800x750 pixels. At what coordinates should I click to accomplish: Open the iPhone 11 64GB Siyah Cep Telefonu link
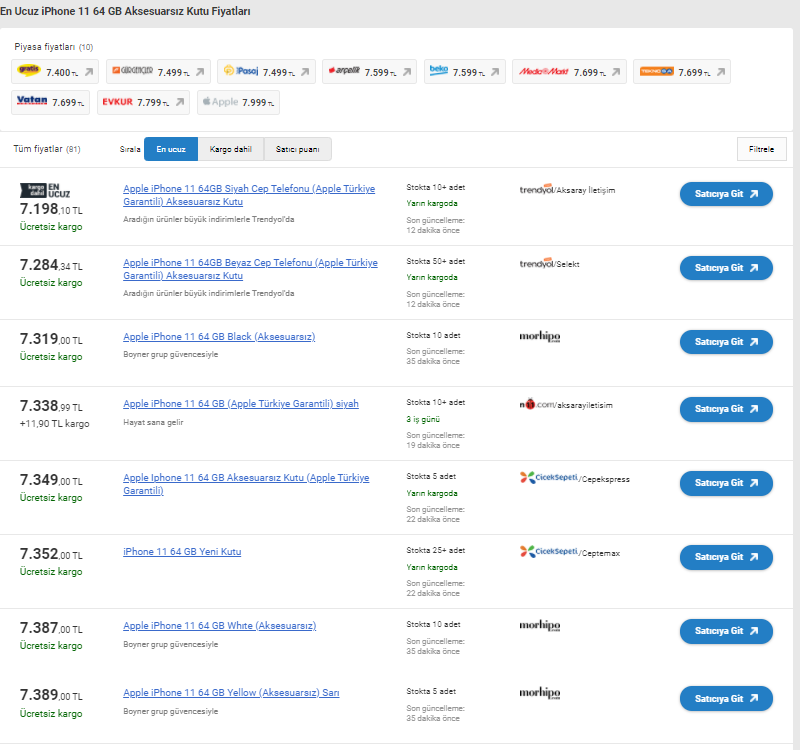pos(249,195)
